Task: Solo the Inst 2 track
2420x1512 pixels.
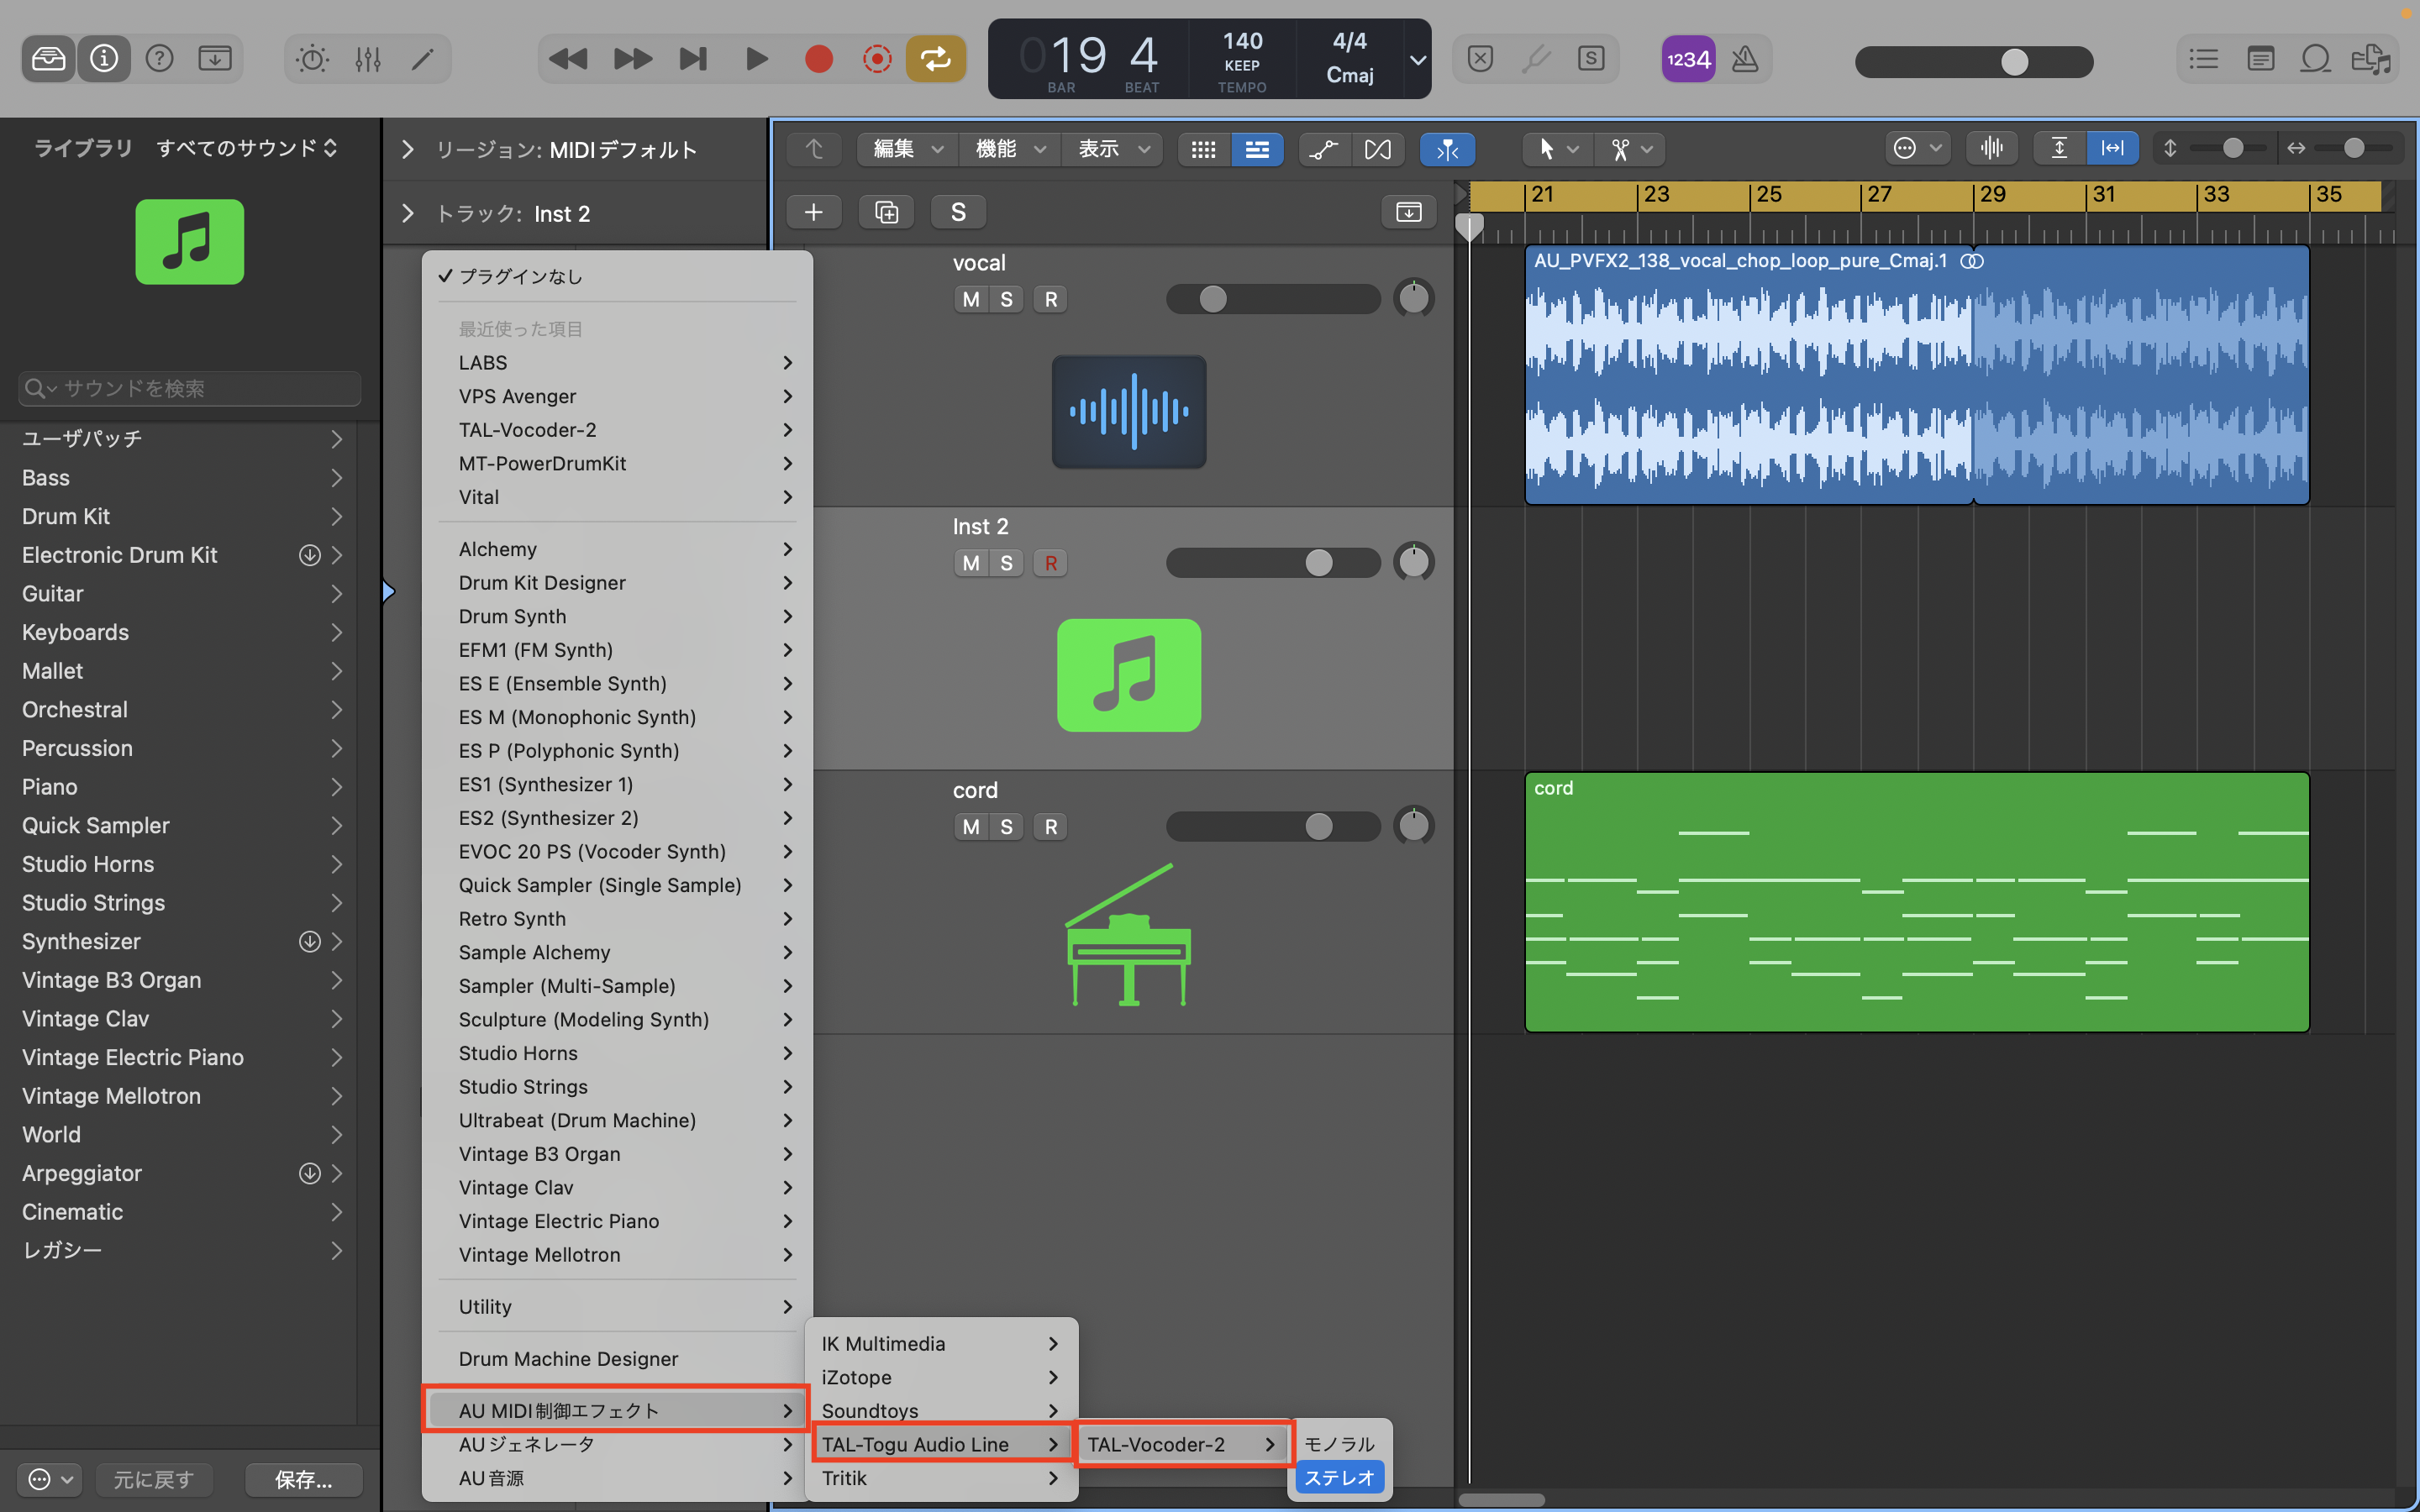Action: [1006, 563]
